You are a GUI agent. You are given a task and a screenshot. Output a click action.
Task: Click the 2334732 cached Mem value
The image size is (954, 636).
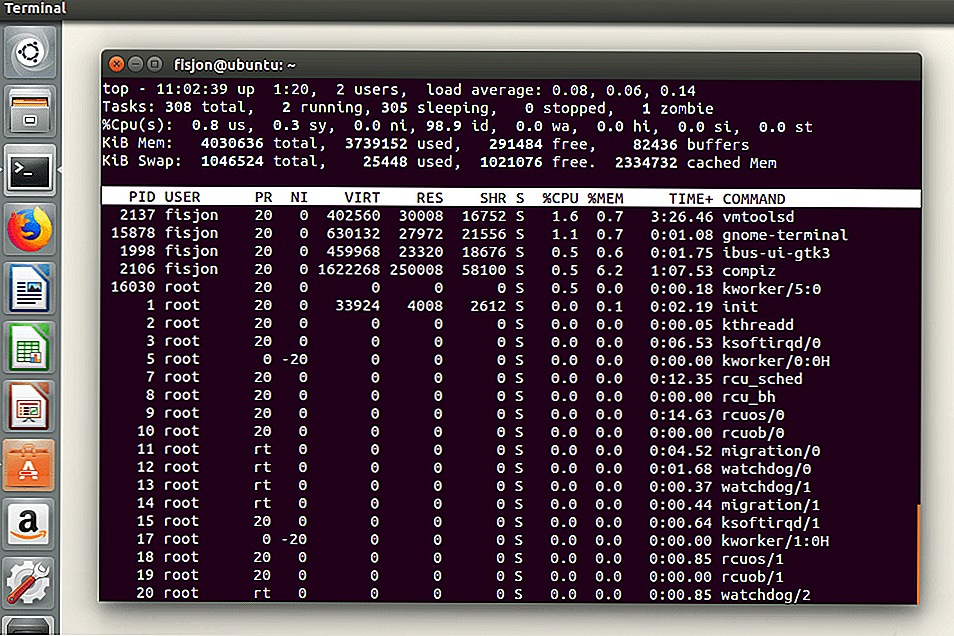(x=695, y=163)
